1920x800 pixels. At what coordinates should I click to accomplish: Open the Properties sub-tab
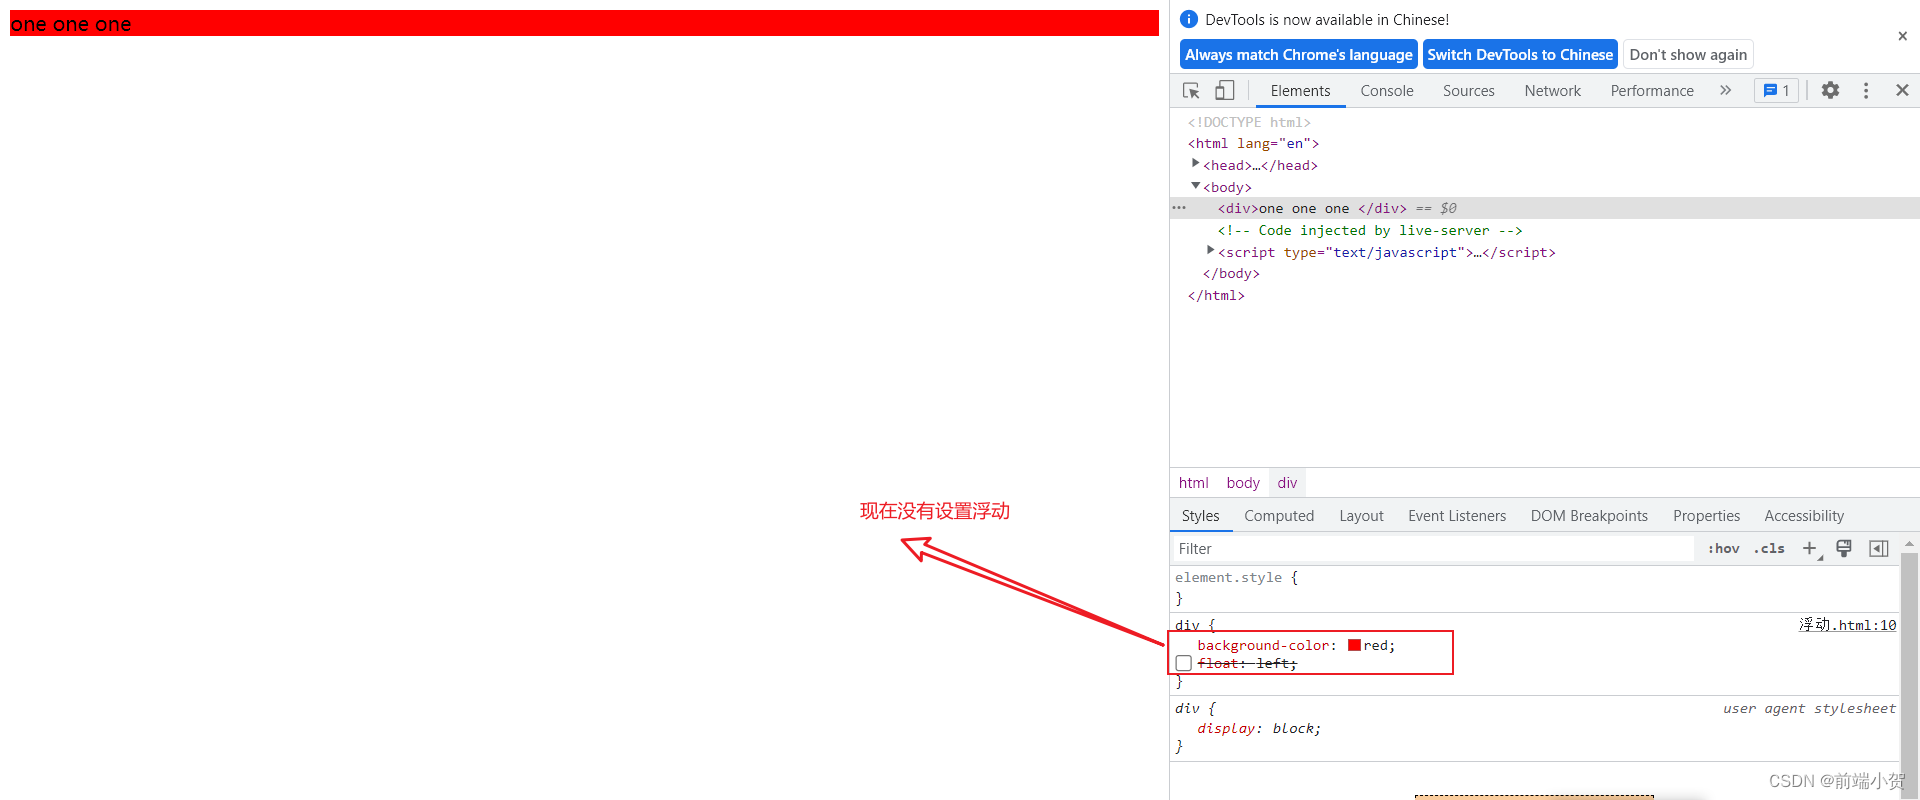click(x=1706, y=516)
